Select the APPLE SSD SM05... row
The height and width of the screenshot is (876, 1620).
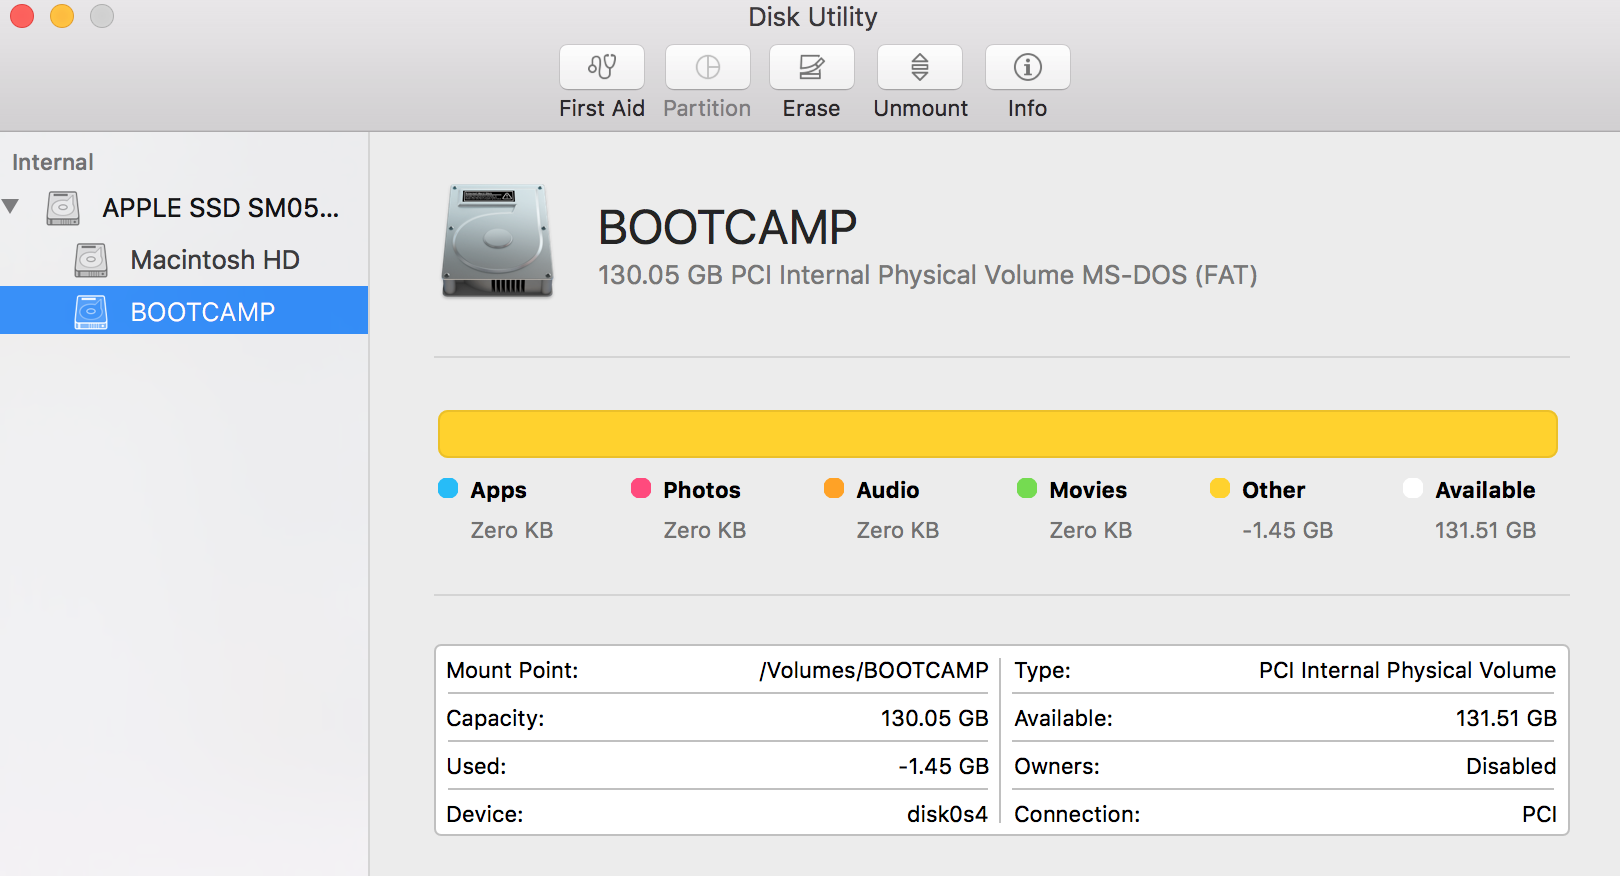point(184,208)
